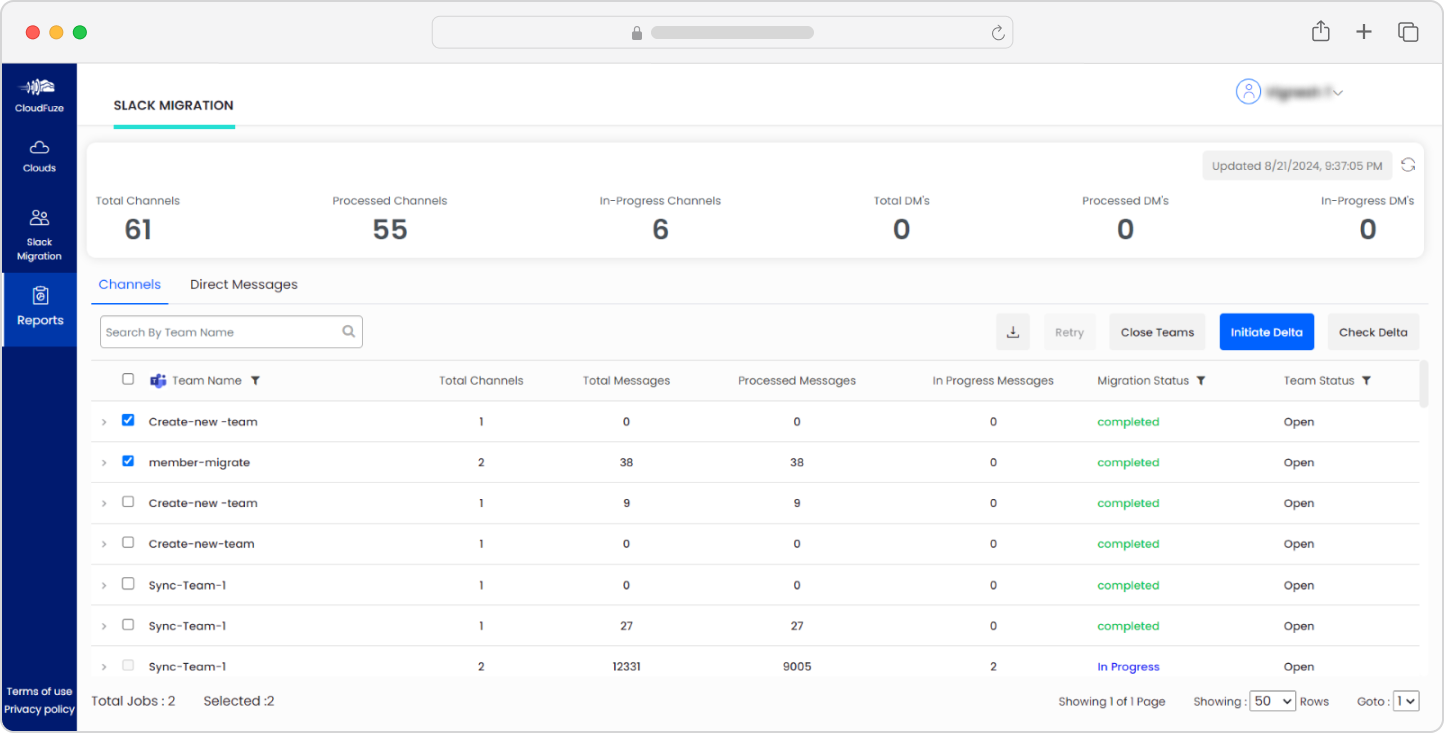Click the Team Status filter icon
The image size is (1444, 733).
(1366, 381)
